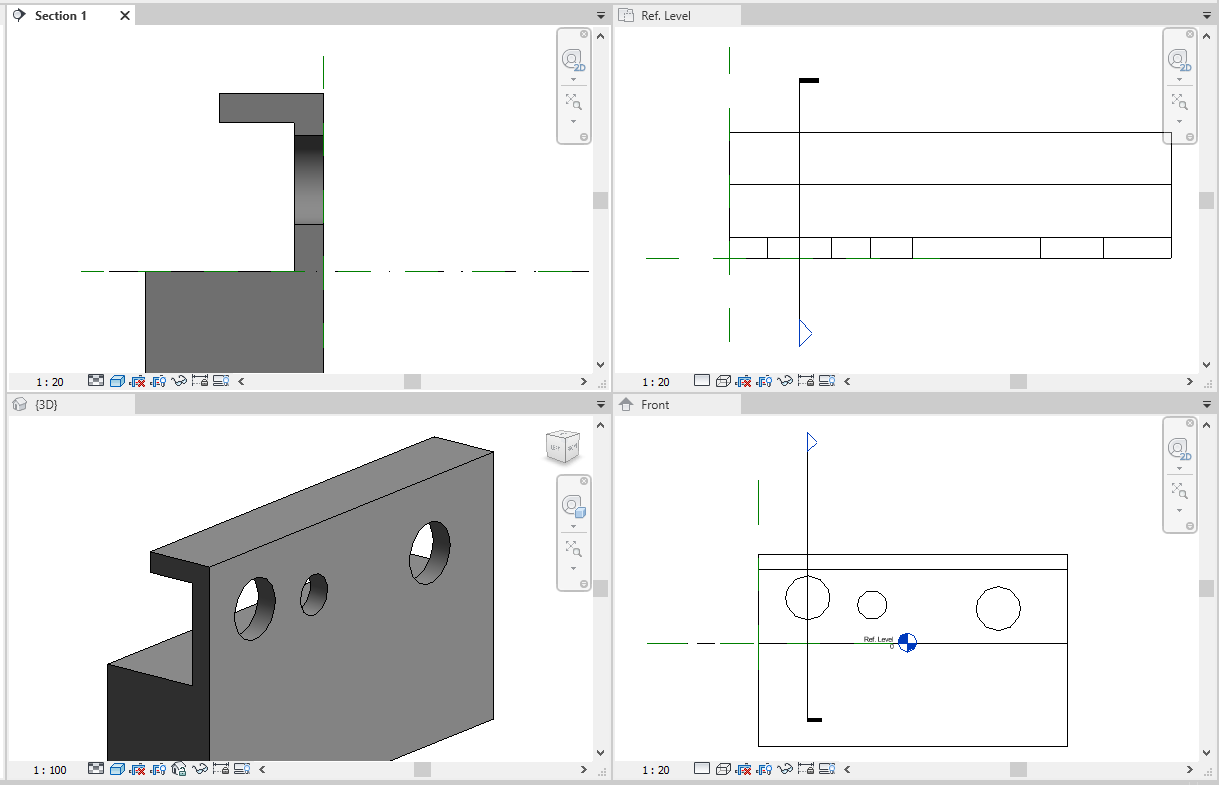Activate Temporary Hide/Isolate glasses icon in Section 1
Screen dimensions: 1219x785
point(180,381)
